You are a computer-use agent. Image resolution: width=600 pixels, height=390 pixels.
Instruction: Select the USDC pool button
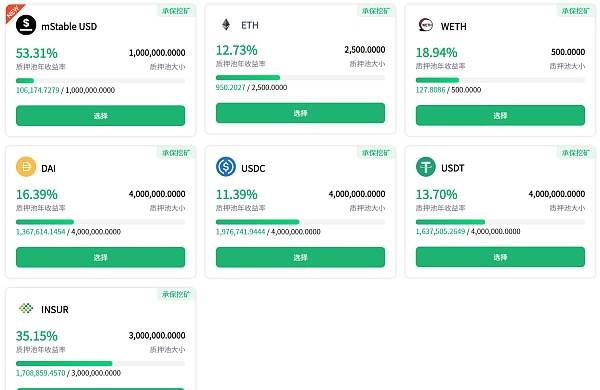[300, 257]
